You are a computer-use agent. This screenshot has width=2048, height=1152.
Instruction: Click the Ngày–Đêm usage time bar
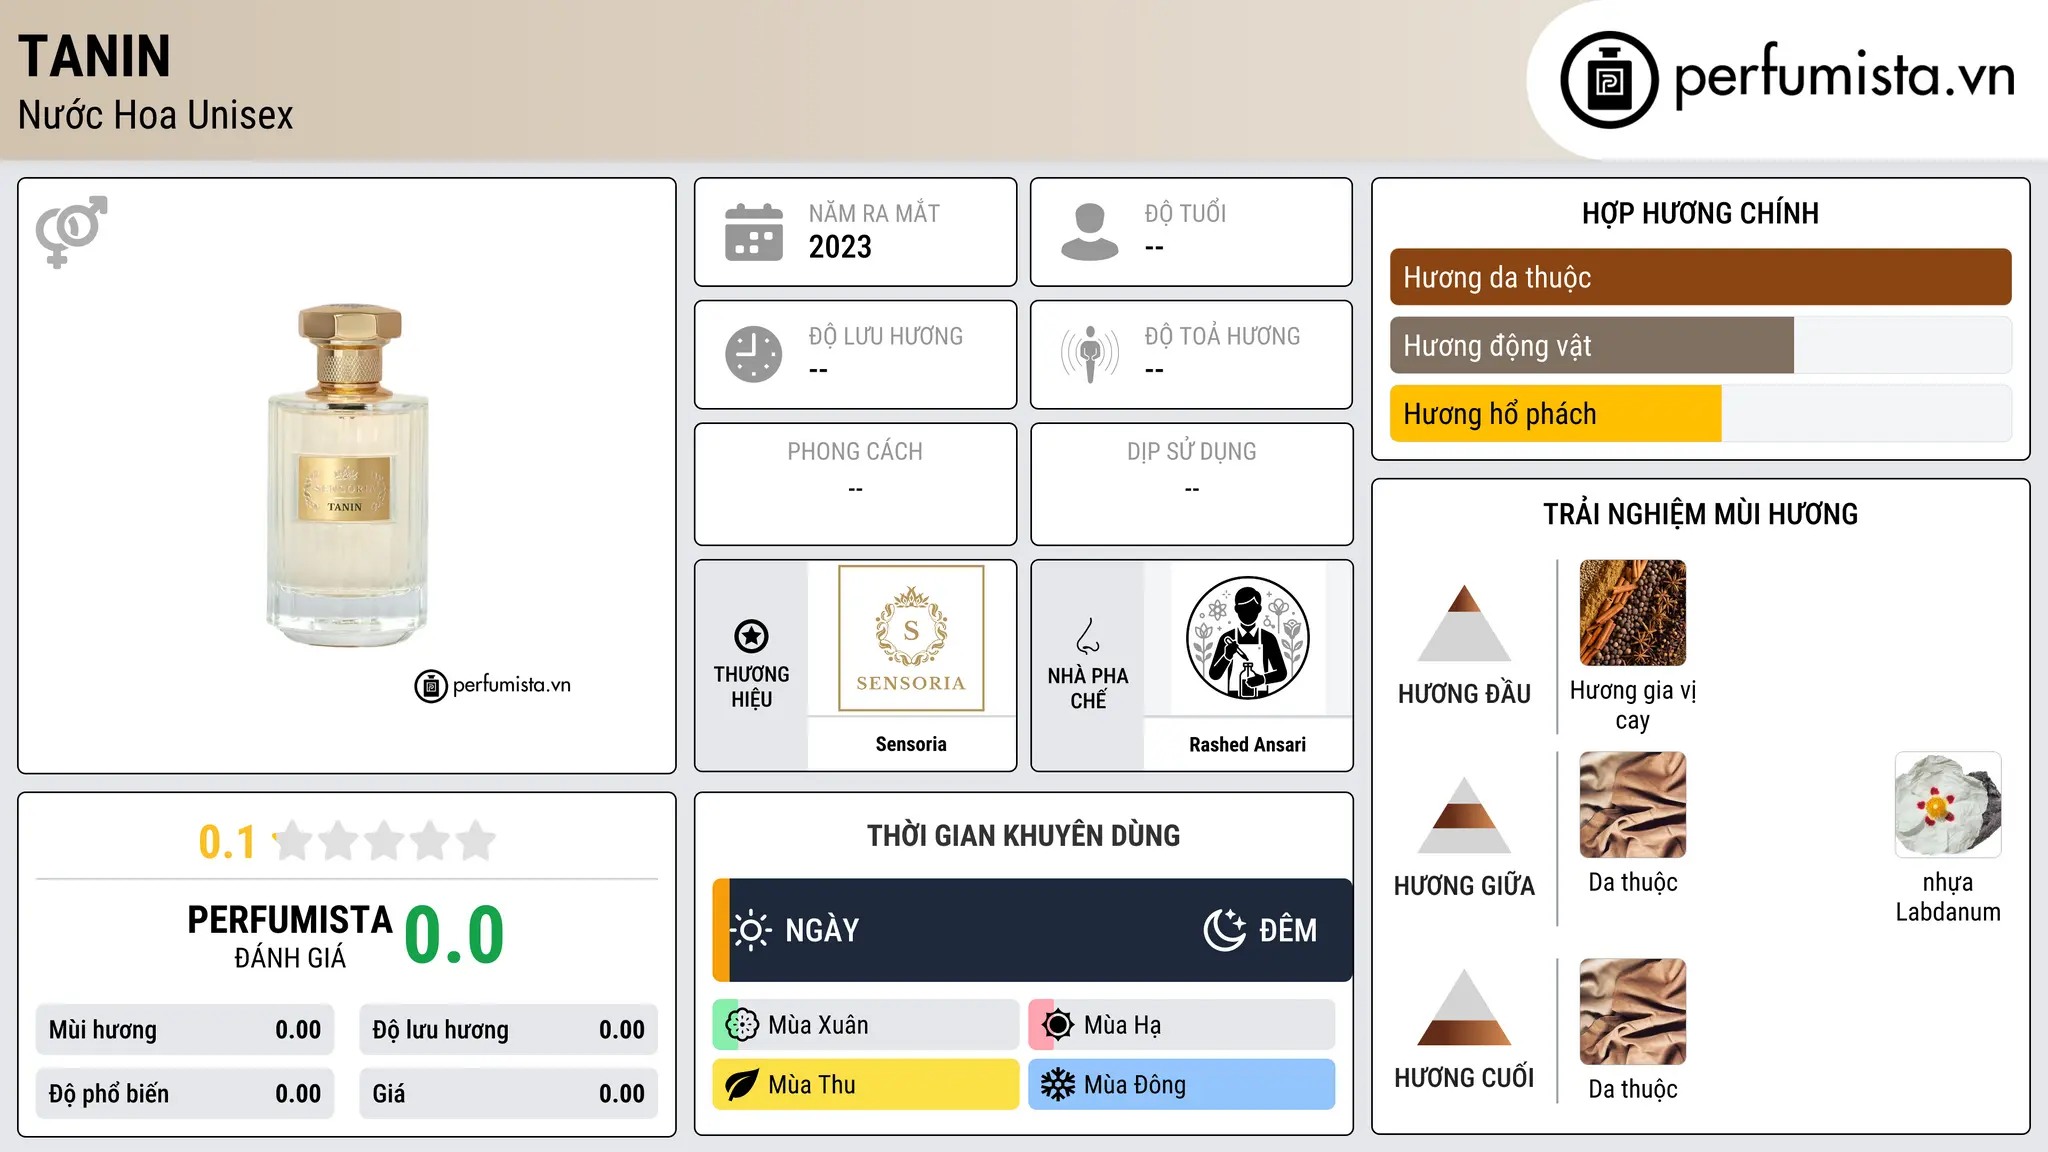[1032, 930]
